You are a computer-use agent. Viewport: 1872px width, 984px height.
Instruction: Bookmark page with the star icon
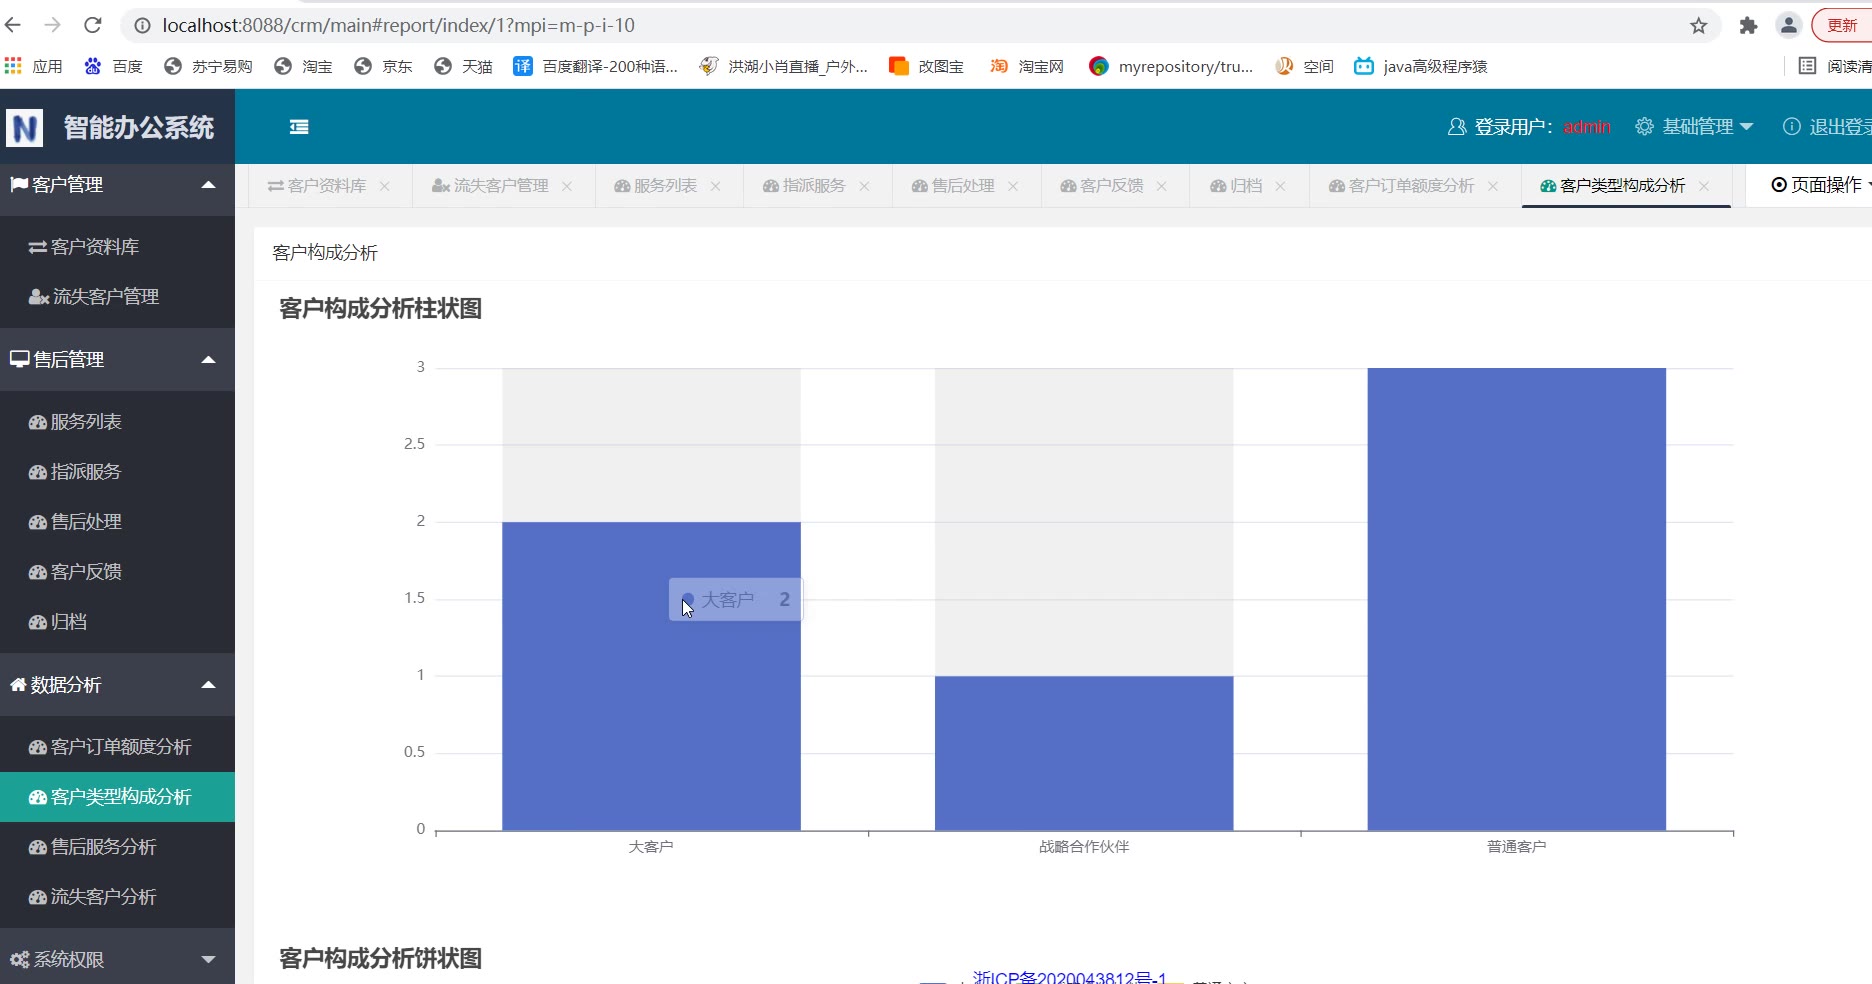coord(1698,26)
